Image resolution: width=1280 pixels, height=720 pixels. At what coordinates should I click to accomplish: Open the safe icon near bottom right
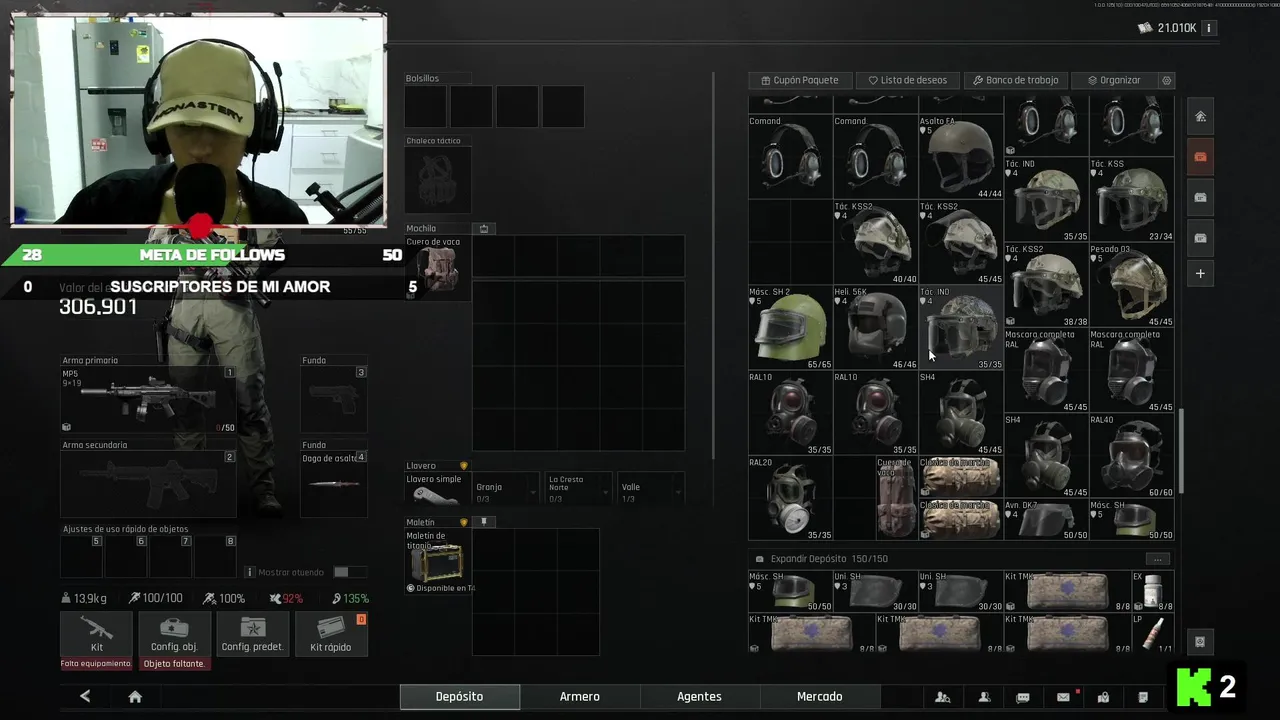[x=1201, y=642]
